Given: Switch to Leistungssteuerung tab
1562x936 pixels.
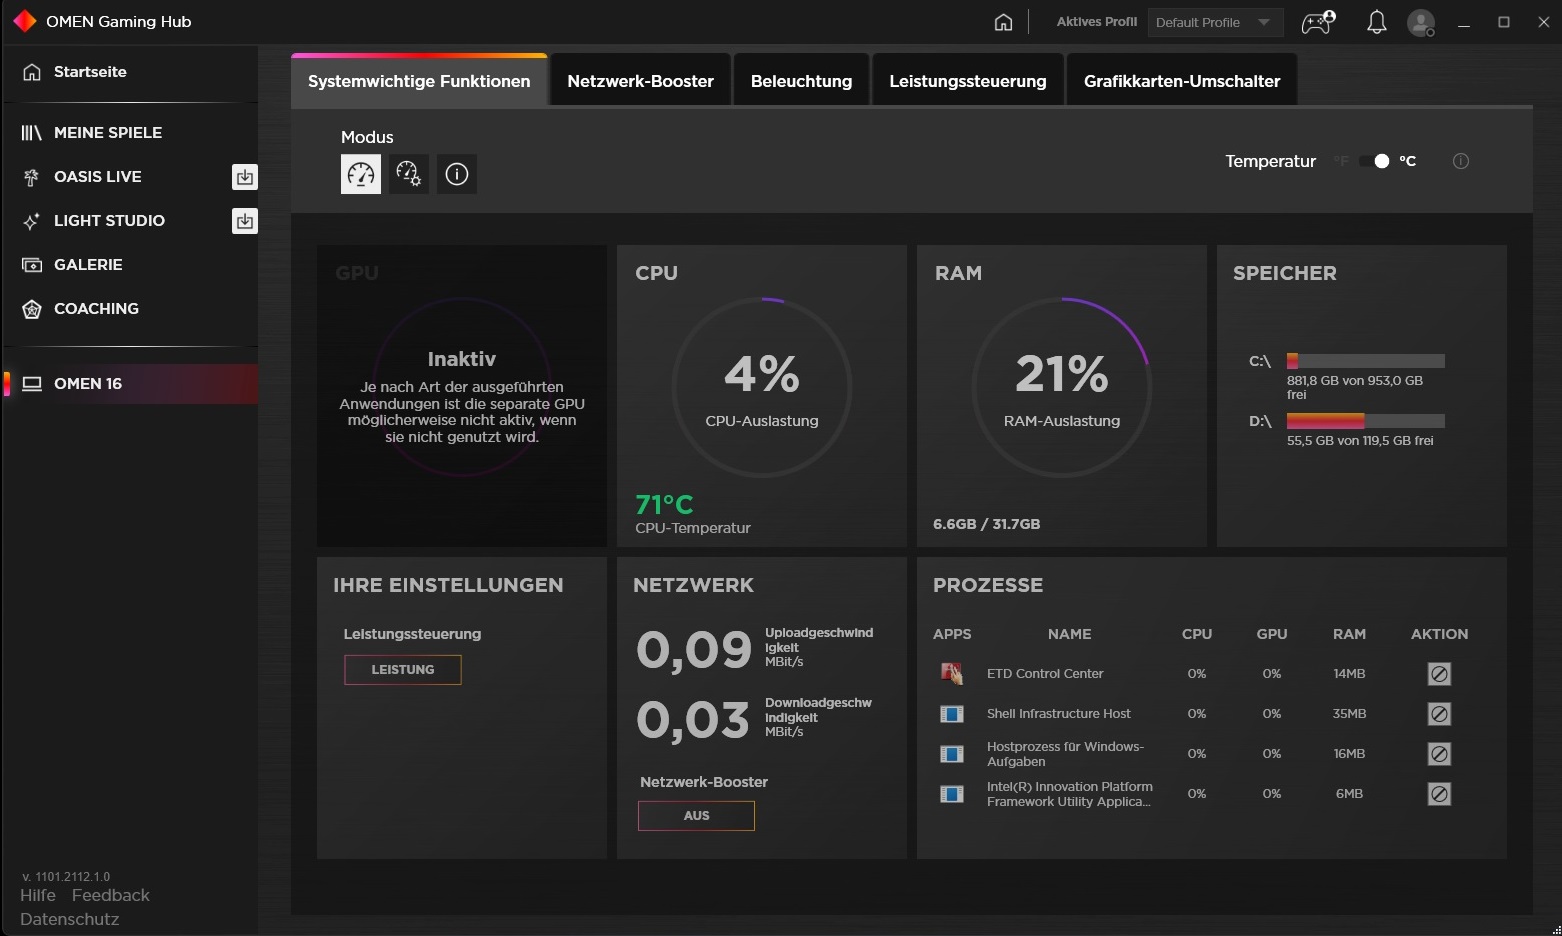Looking at the screenshot, I should [968, 81].
